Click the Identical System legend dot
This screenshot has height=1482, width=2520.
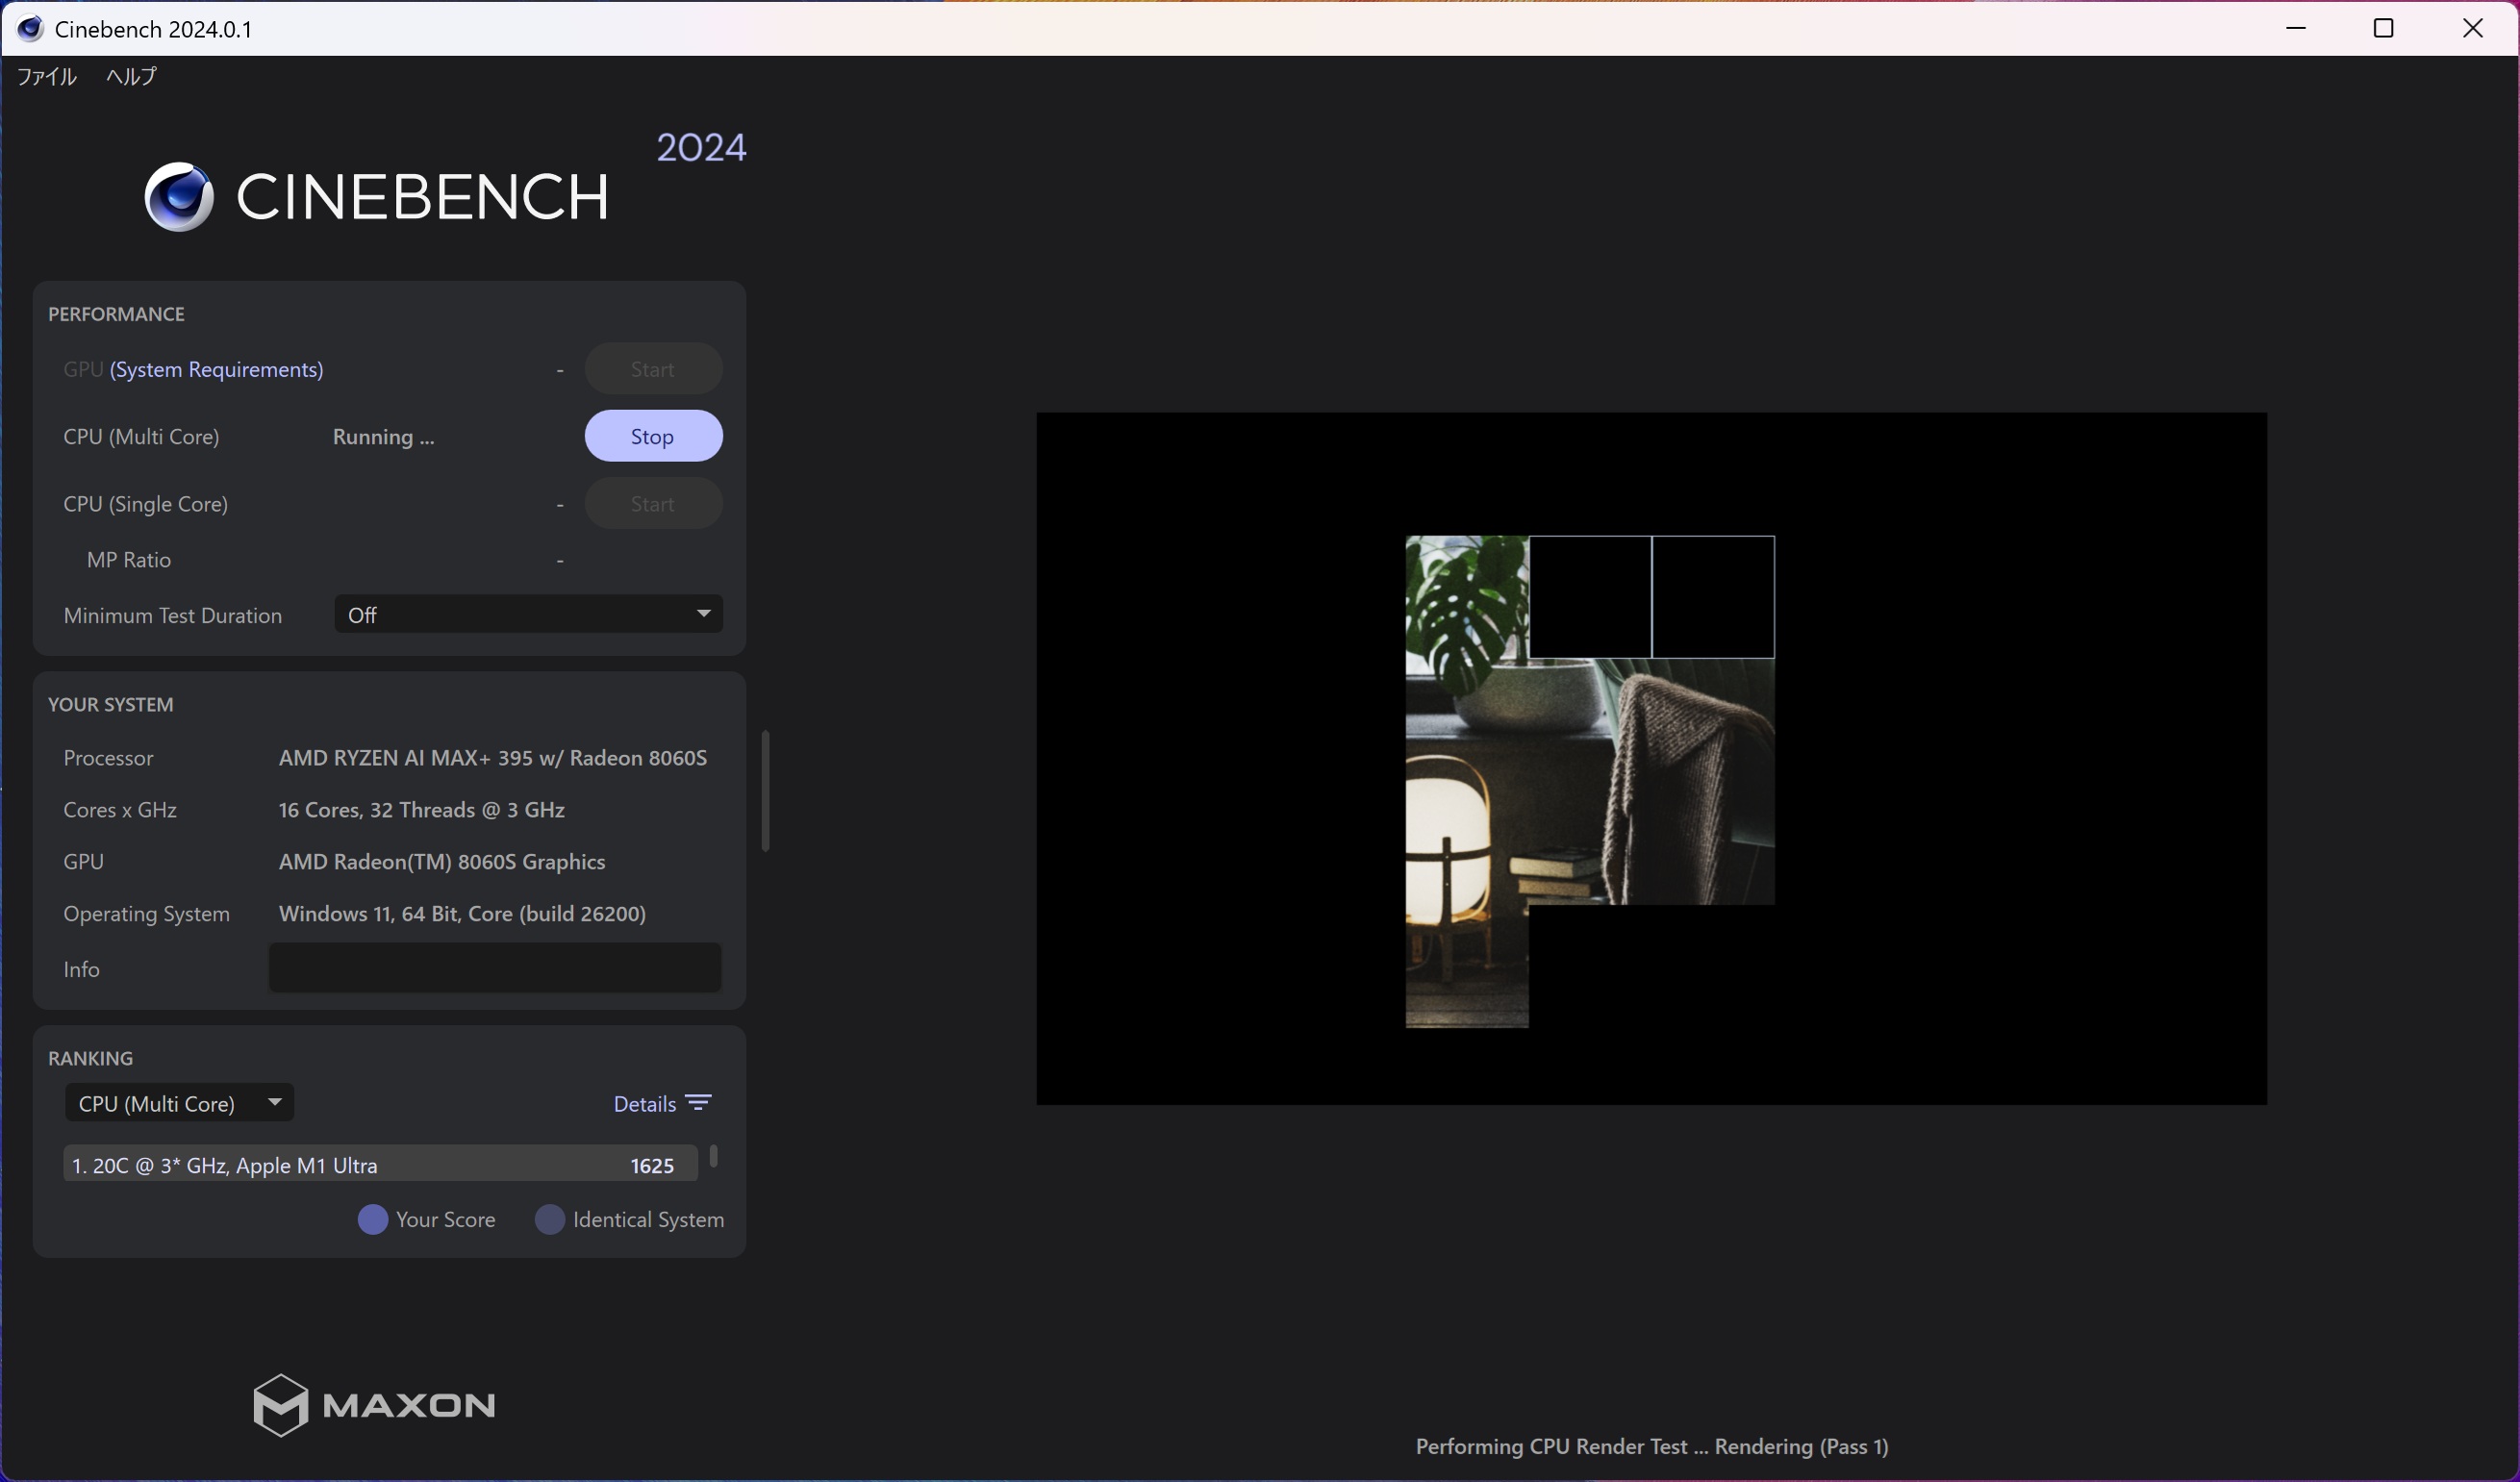(x=550, y=1219)
